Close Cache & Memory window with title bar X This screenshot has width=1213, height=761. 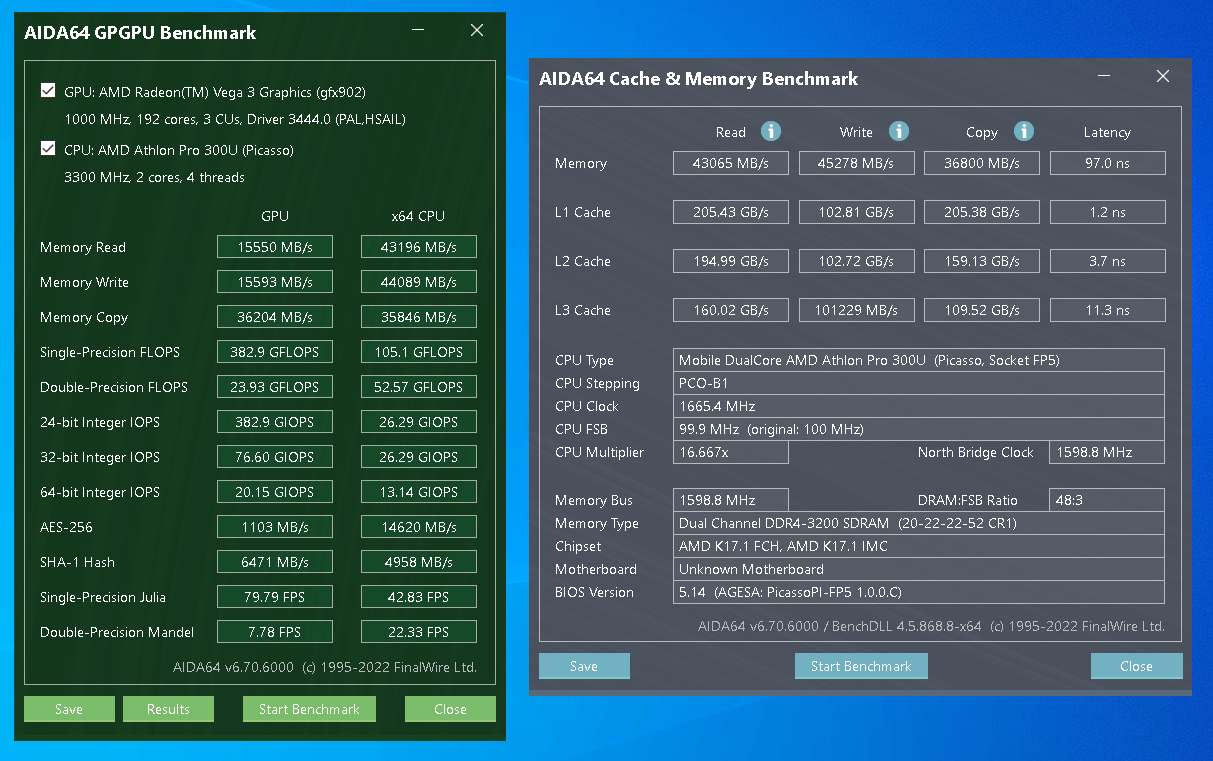click(x=1163, y=77)
